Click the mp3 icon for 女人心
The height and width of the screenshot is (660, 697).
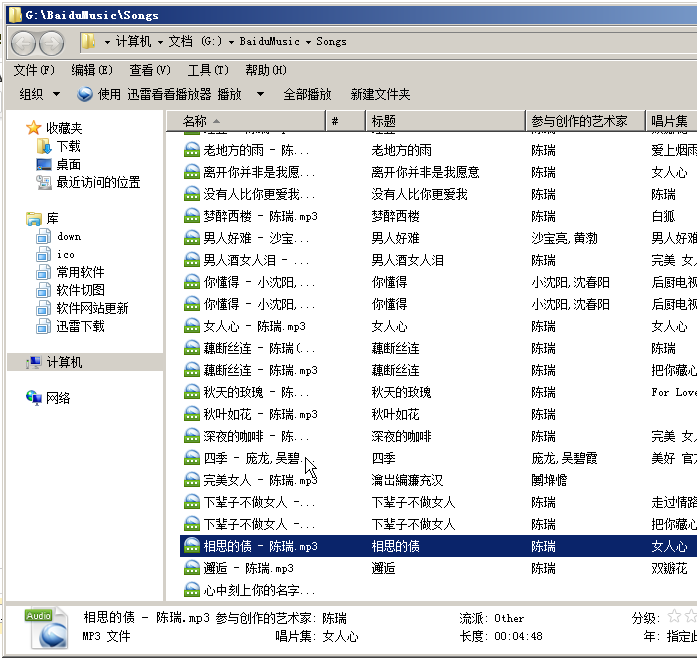(192, 326)
